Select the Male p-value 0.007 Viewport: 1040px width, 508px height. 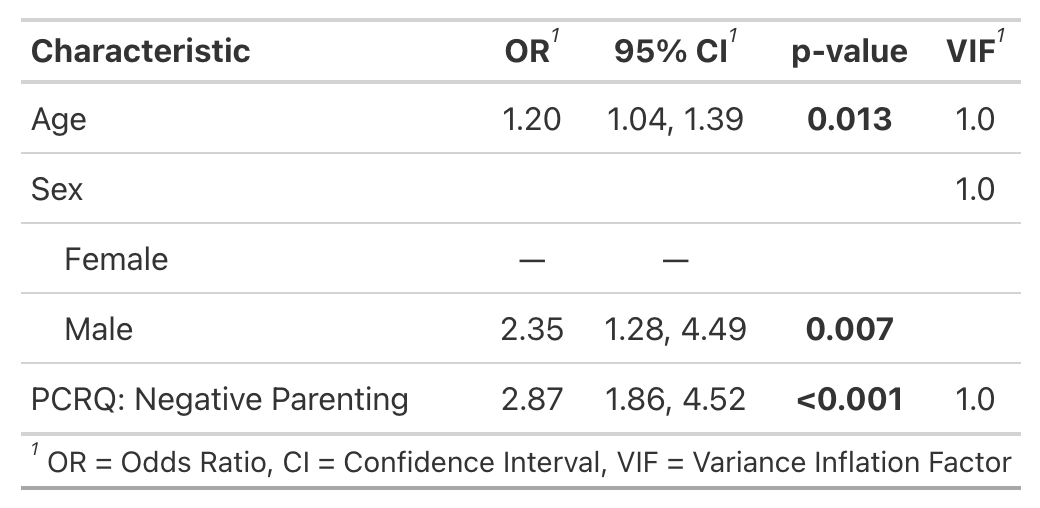849,329
